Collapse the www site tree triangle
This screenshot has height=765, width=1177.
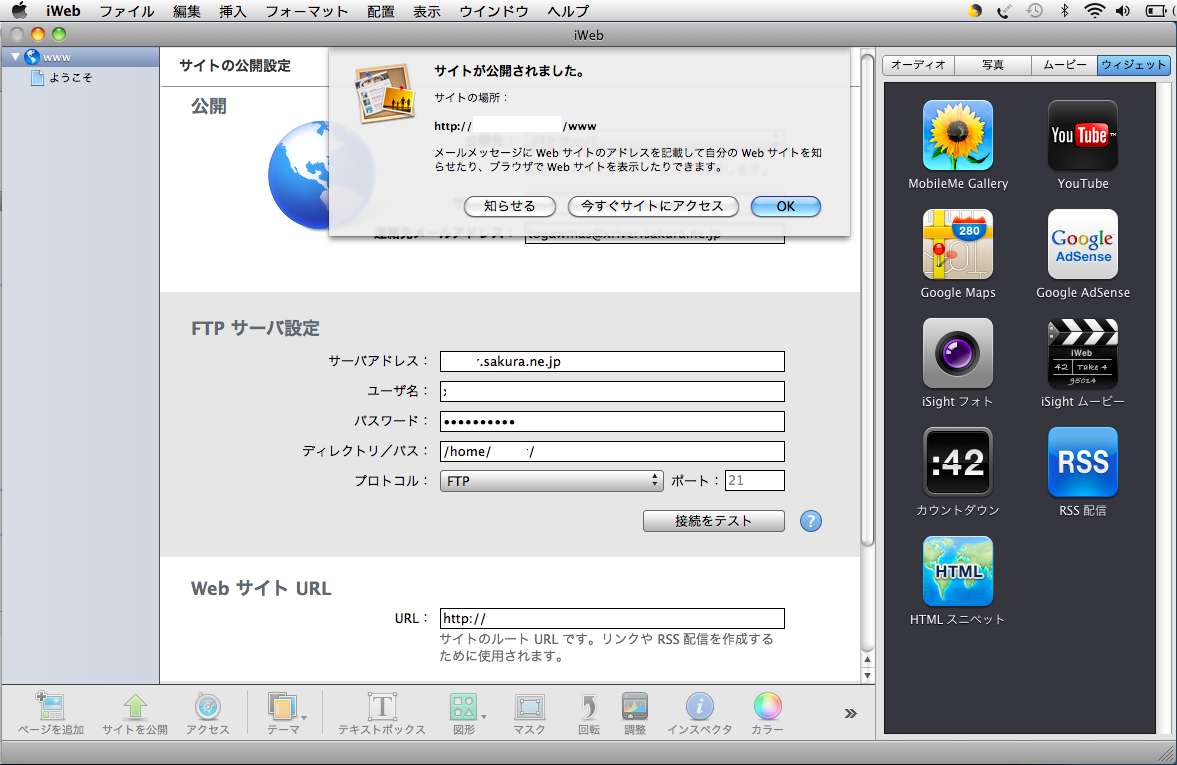point(15,57)
